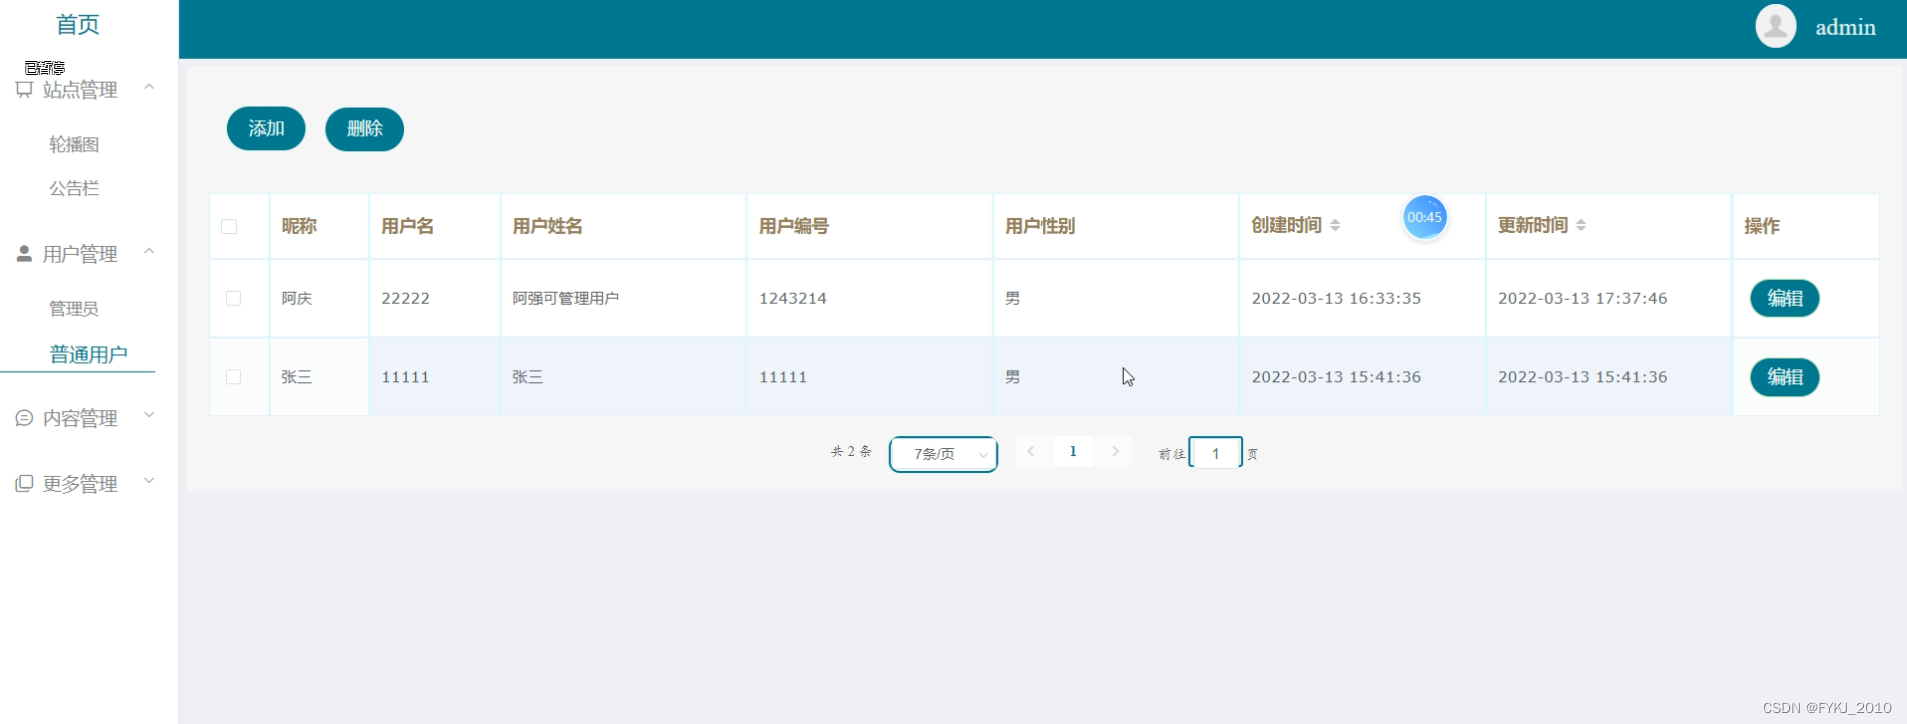1907x724 pixels.
Task: Open the 首页 home link
Action: 78,25
